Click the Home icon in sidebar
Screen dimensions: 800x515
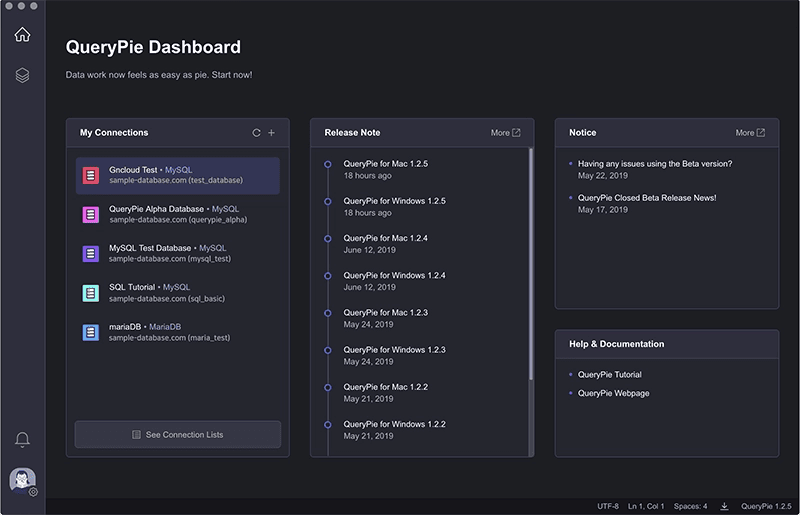coord(22,35)
